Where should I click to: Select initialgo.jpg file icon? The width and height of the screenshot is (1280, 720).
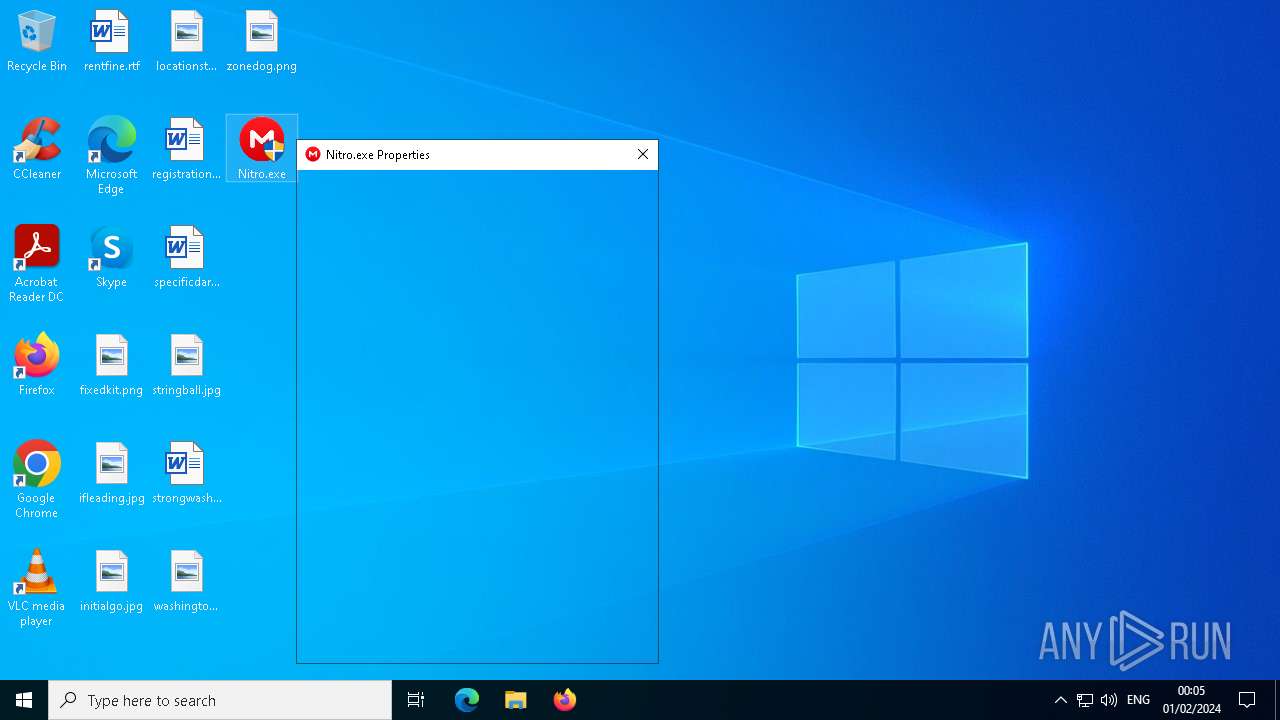coord(112,581)
